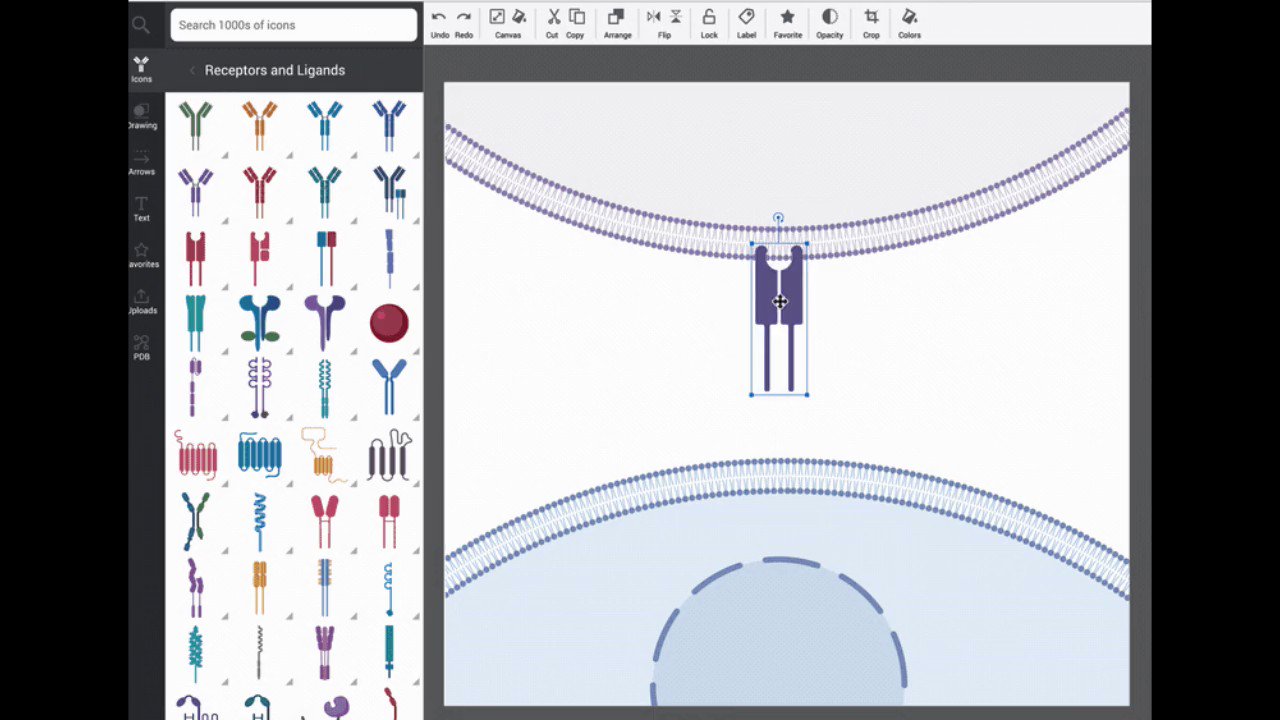Pick the blue receptor with green base
Screen dimensions: 1280x720
click(259, 322)
